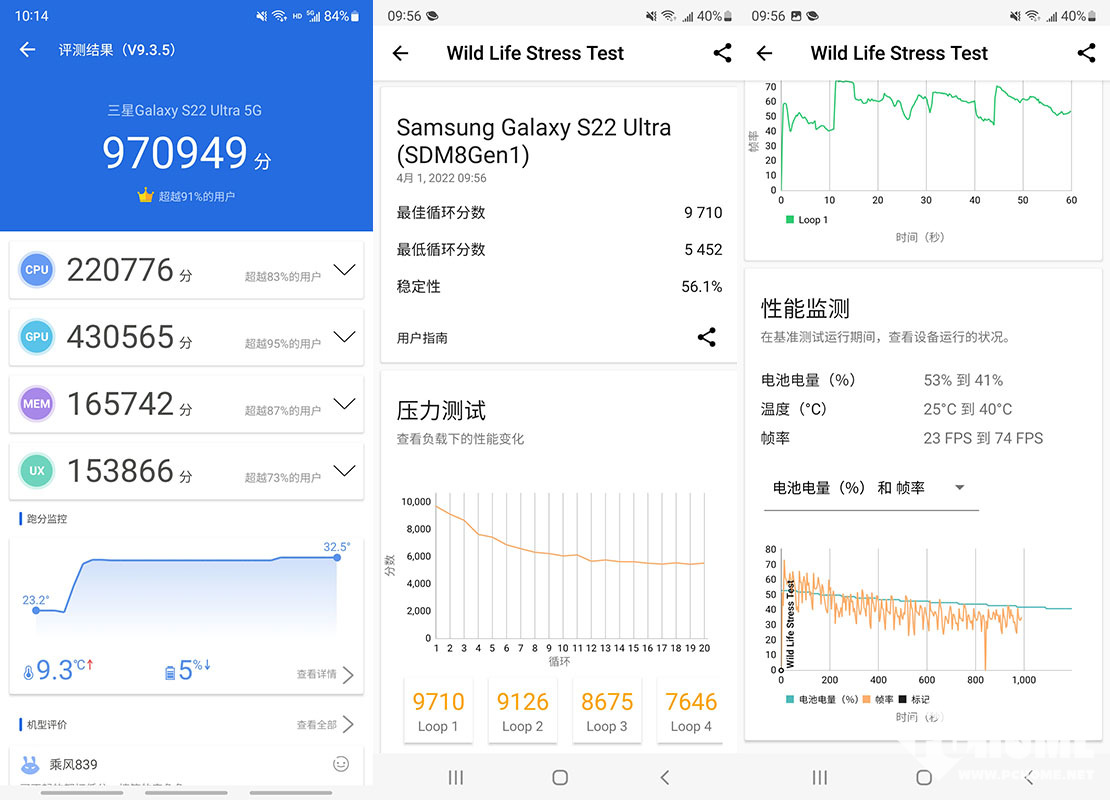Tap back button in middle screen navigation bar
The width and height of the screenshot is (1110, 800).
click(x=664, y=777)
